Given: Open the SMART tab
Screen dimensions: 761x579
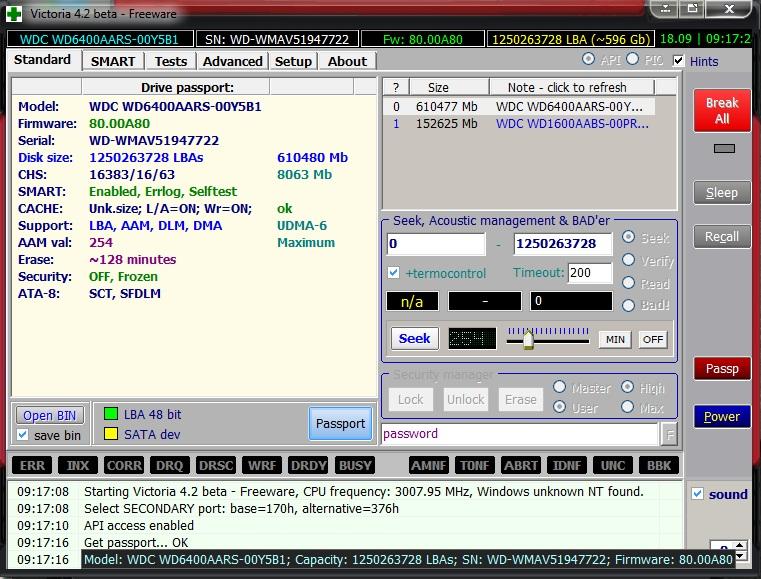Looking at the screenshot, I should (113, 61).
